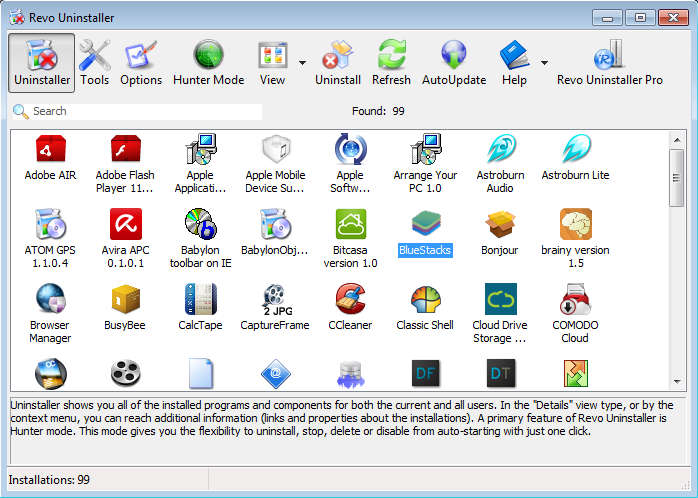Select the Classic Shell program
The width and height of the screenshot is (698, 498).
(x=425, y=307)
